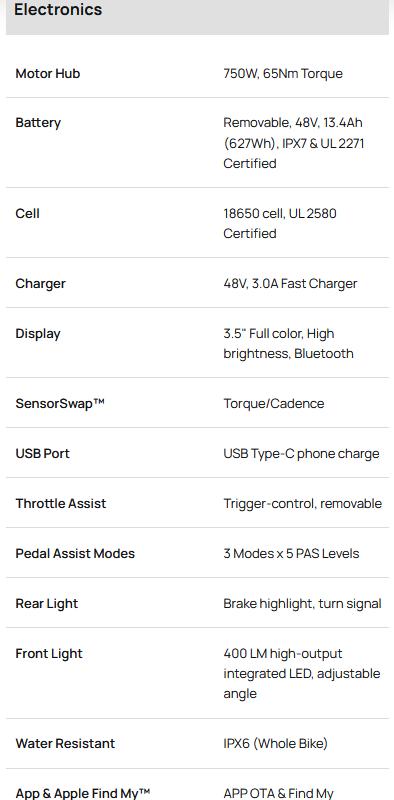Click the IPX6 (Whole Bike) value

coord(275,744)
